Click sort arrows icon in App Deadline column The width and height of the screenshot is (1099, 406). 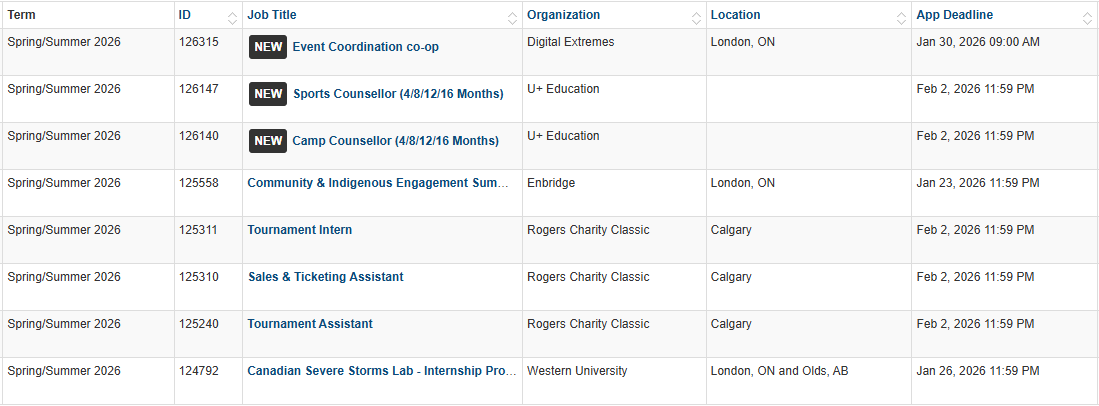click(x=1087, y=17)
